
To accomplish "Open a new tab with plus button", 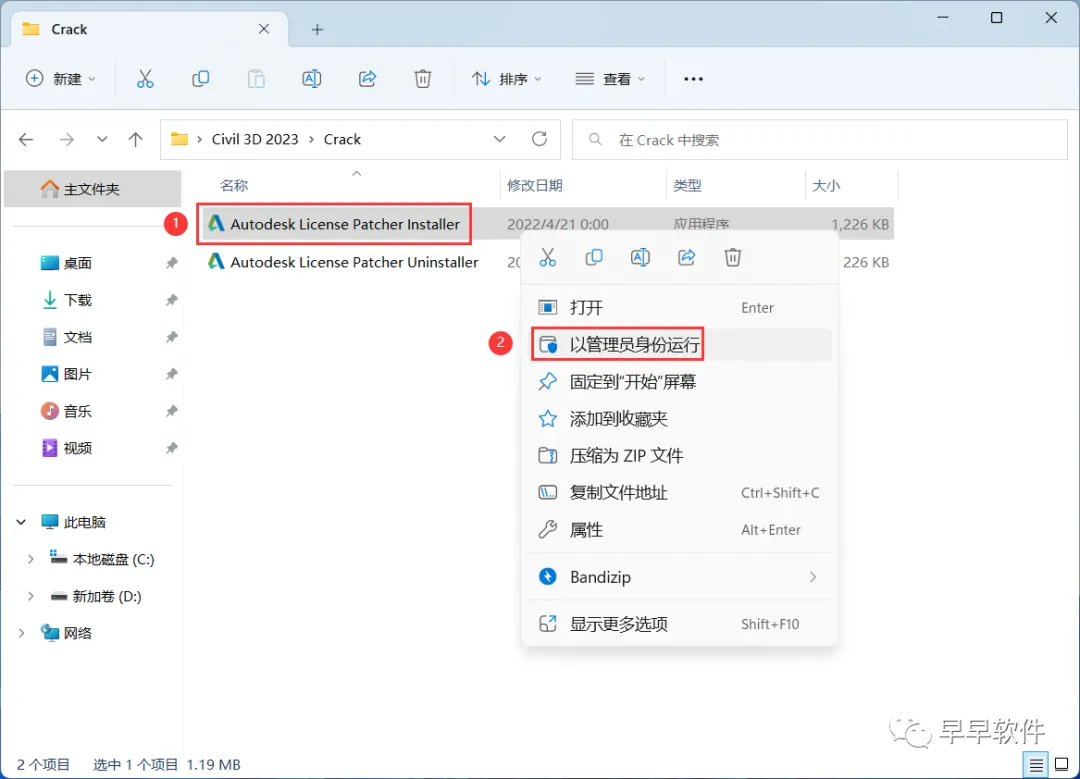I will click(318, 30).
